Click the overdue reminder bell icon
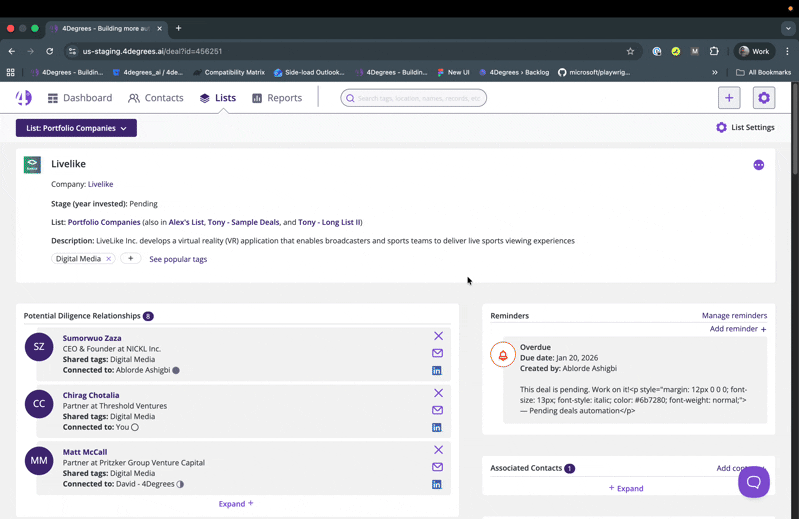This screenshot has width=799, height=519. tap(503, 355)
